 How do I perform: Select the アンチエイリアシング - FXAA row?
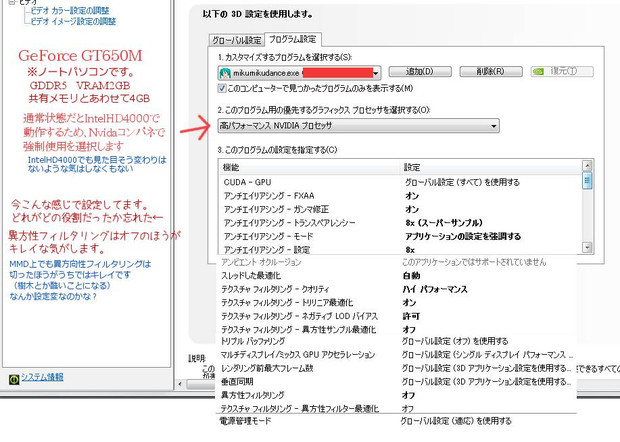click(400, 196)
